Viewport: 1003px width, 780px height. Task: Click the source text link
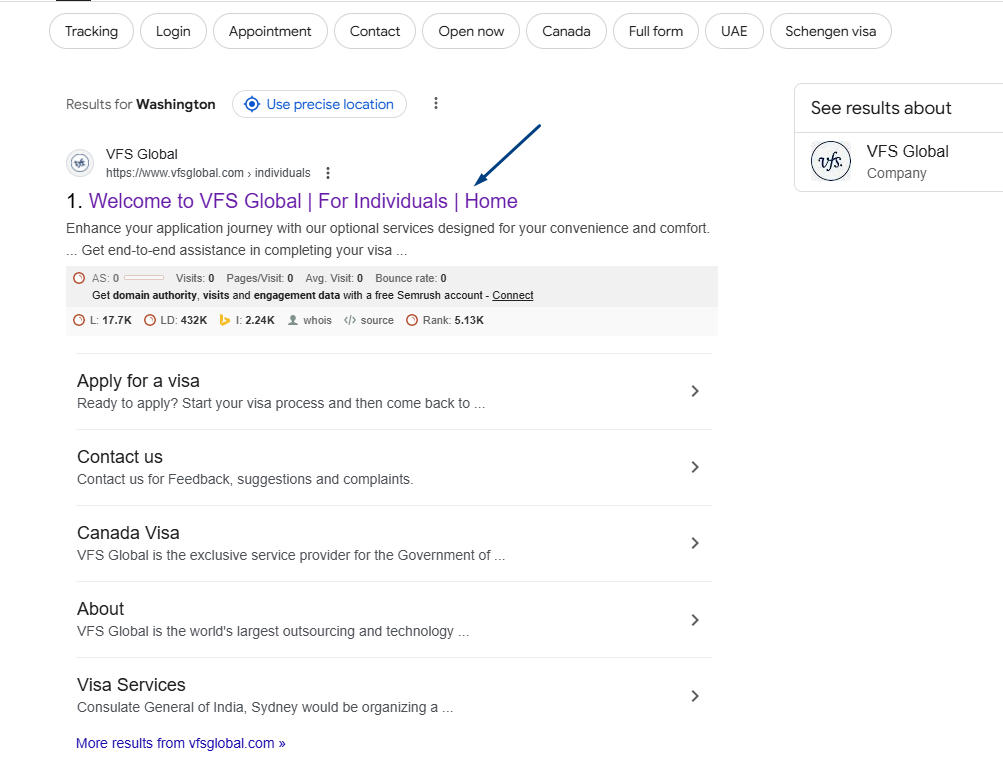tap(377, 320)
